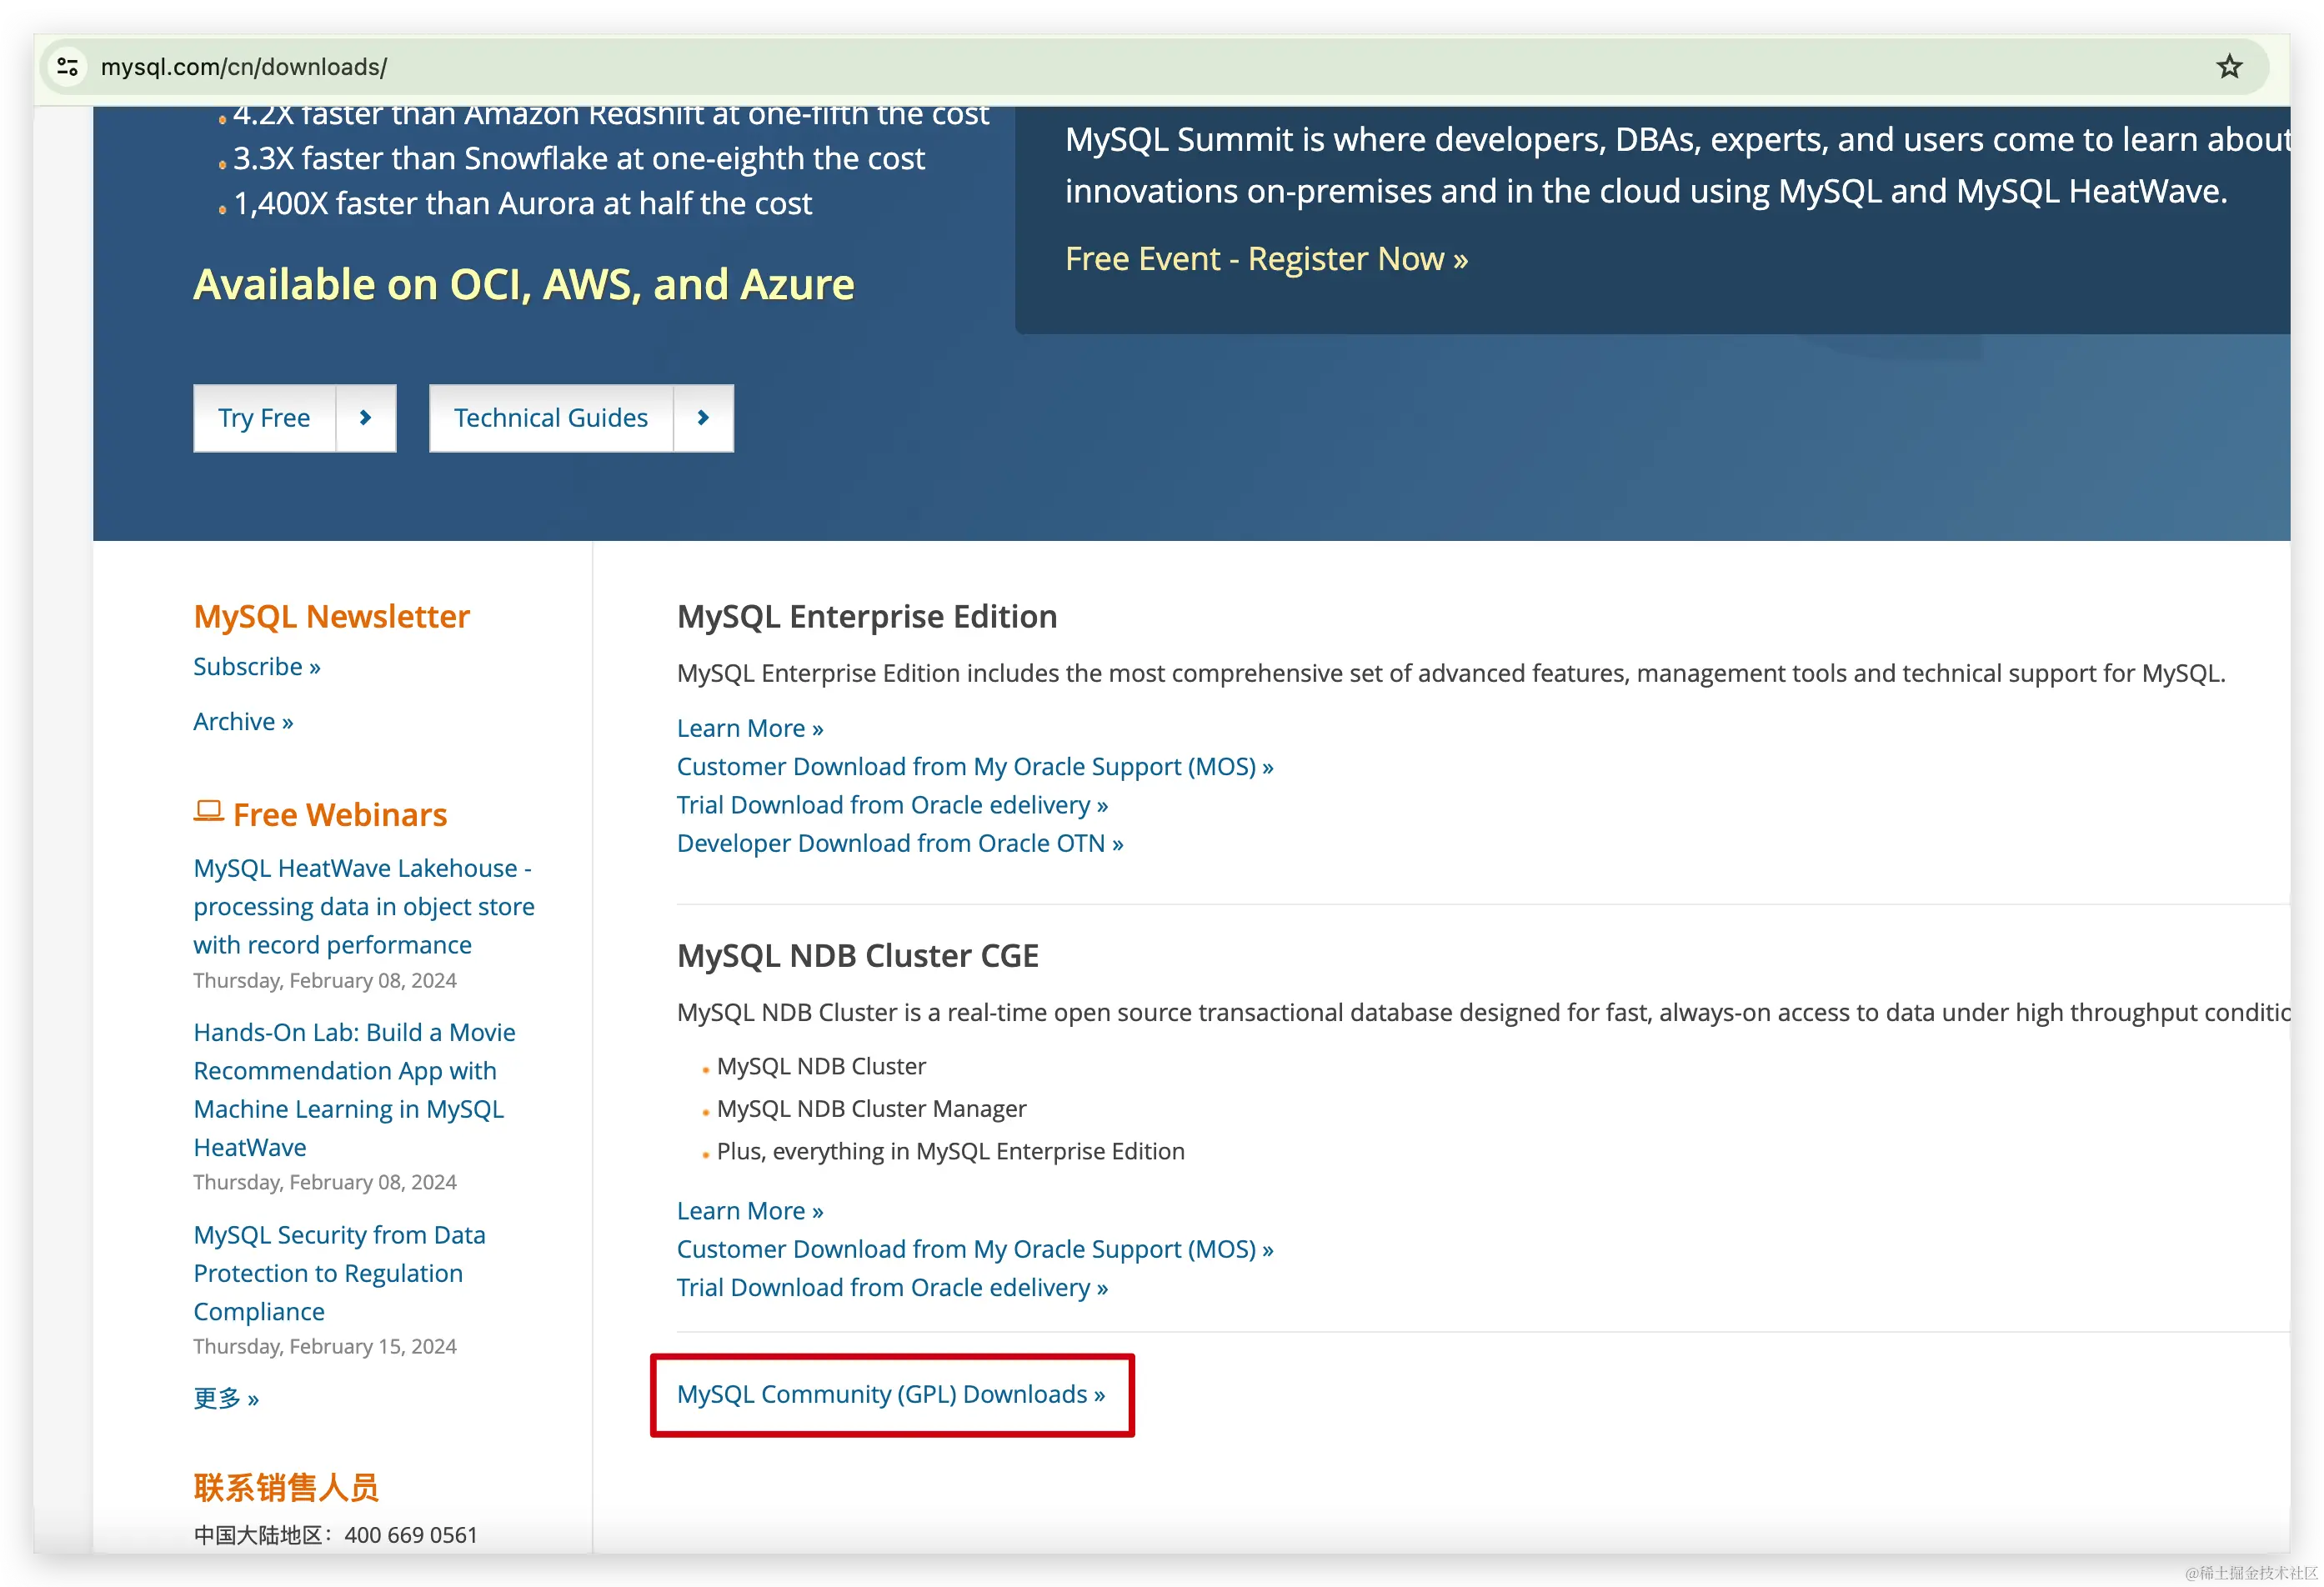Click the Free Webinars laptop icon
This screenshot has width=2324, height=1587.
tap(208, 811)
